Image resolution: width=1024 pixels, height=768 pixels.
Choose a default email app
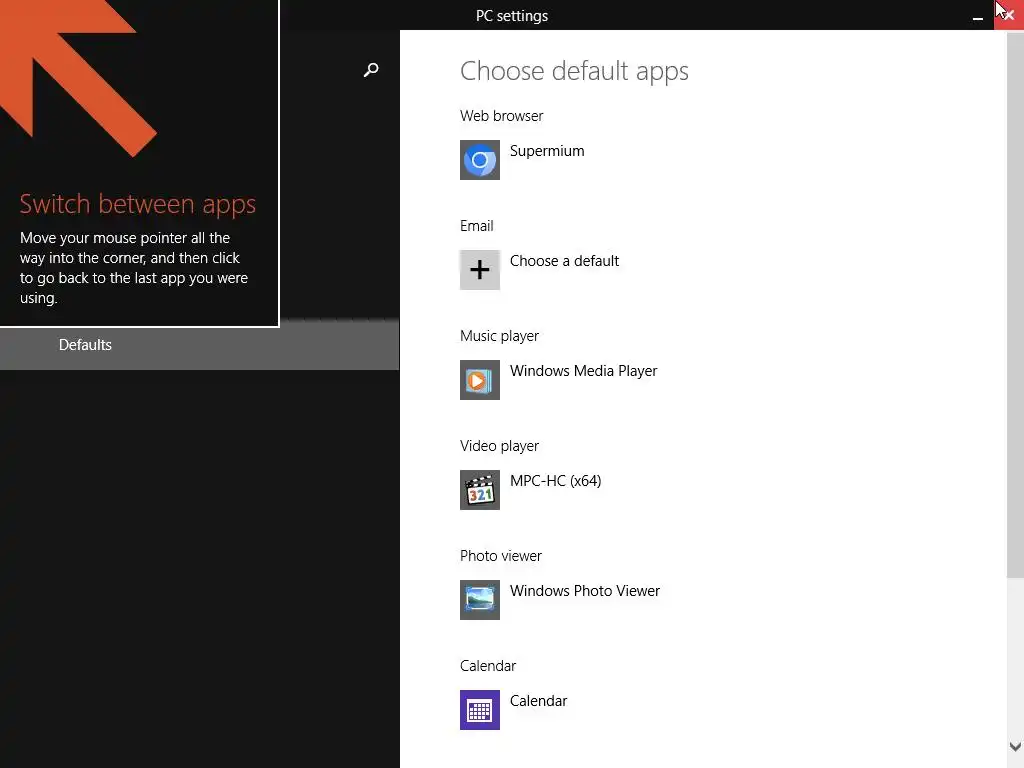click(x=564, y=261)
